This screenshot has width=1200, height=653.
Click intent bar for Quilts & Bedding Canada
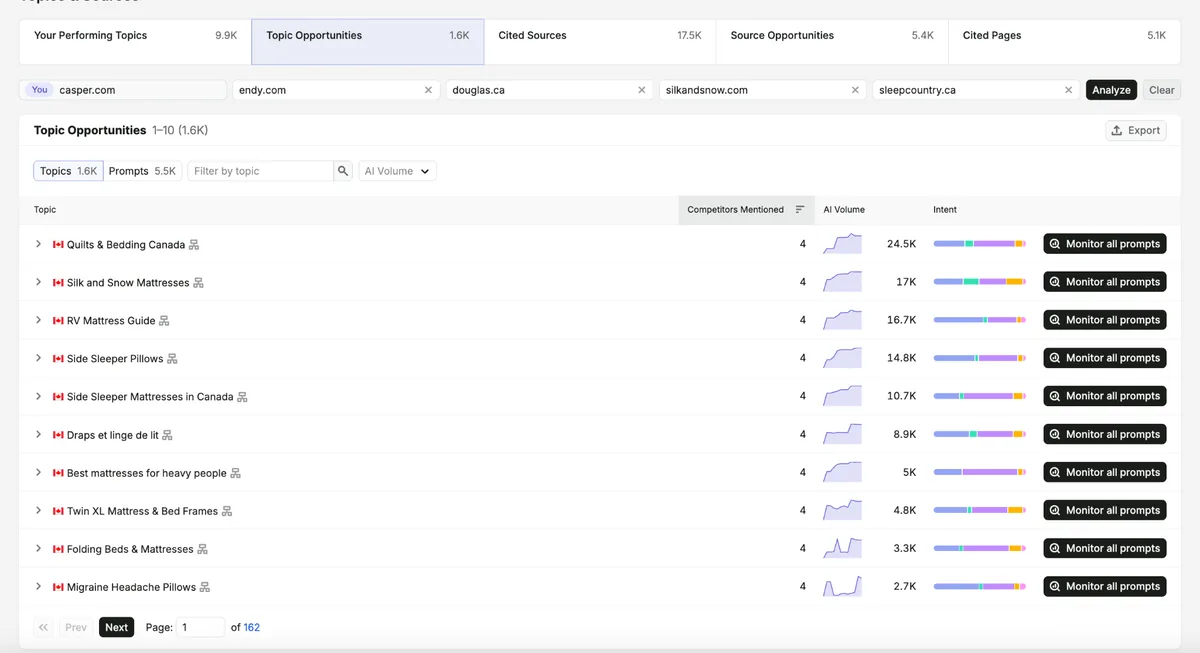point(980,244)
